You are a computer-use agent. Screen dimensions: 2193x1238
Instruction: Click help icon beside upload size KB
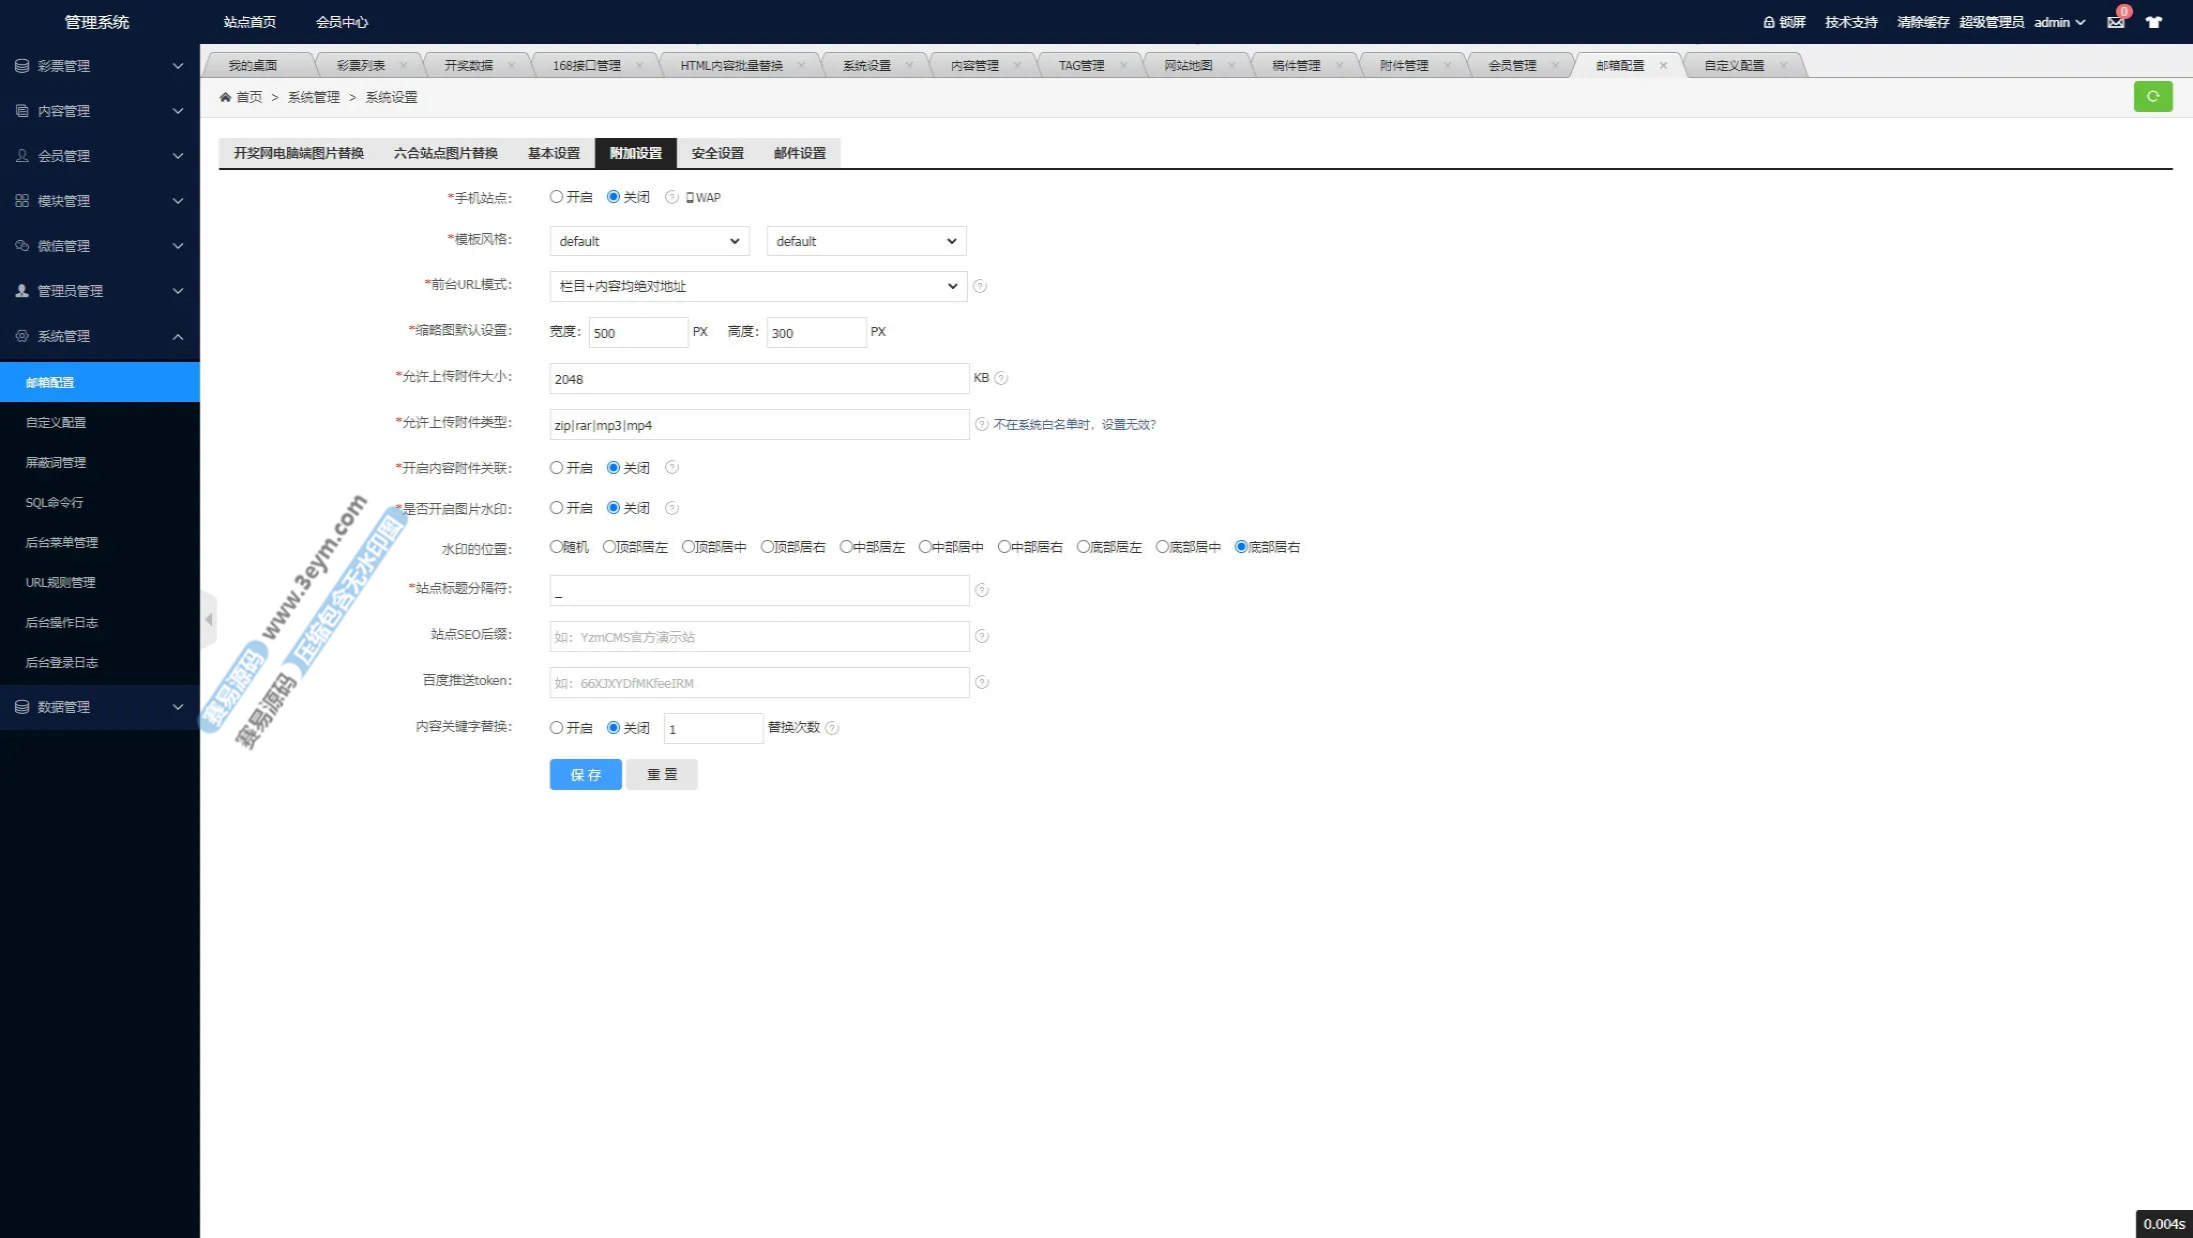1001,378
